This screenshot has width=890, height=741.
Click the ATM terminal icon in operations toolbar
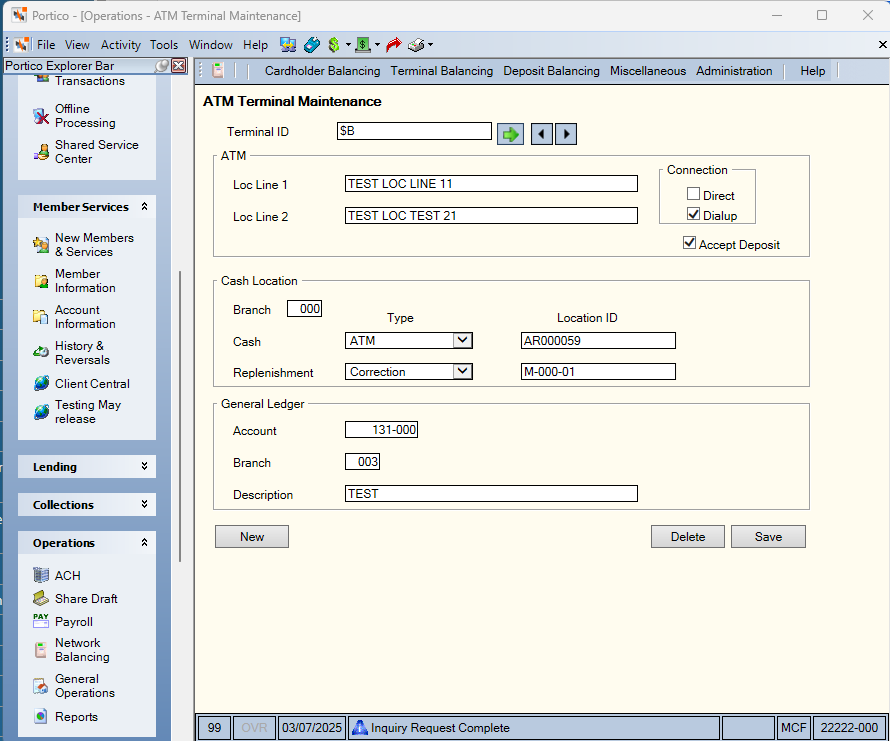tap(218, 70)
